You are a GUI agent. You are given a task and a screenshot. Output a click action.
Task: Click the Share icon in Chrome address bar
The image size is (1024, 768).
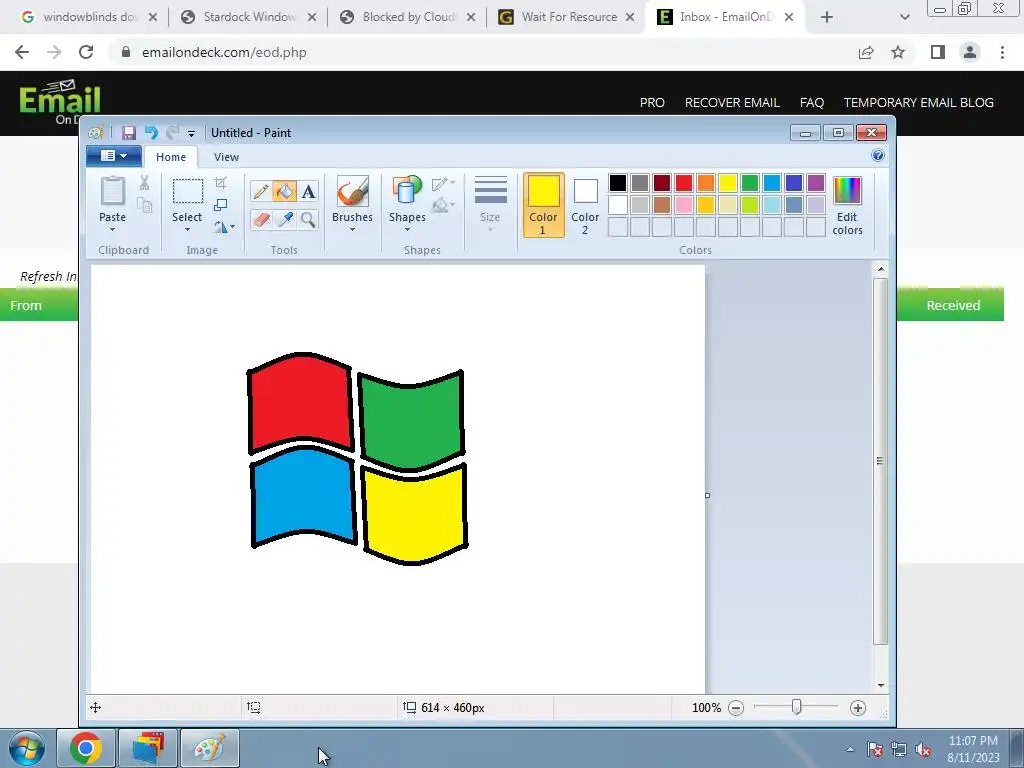866,52
